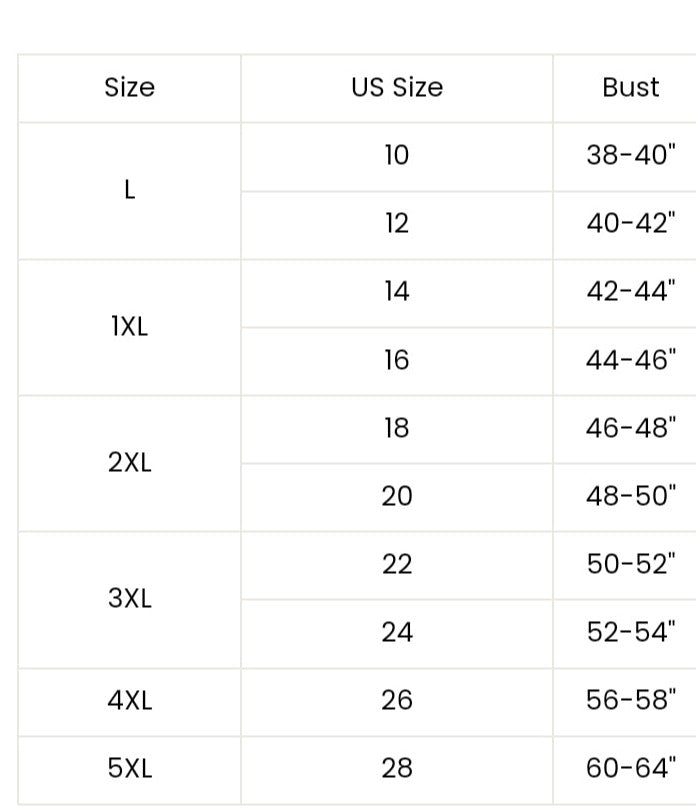Click the Size column header
The image size is (696, 811).
coord(129,88)
